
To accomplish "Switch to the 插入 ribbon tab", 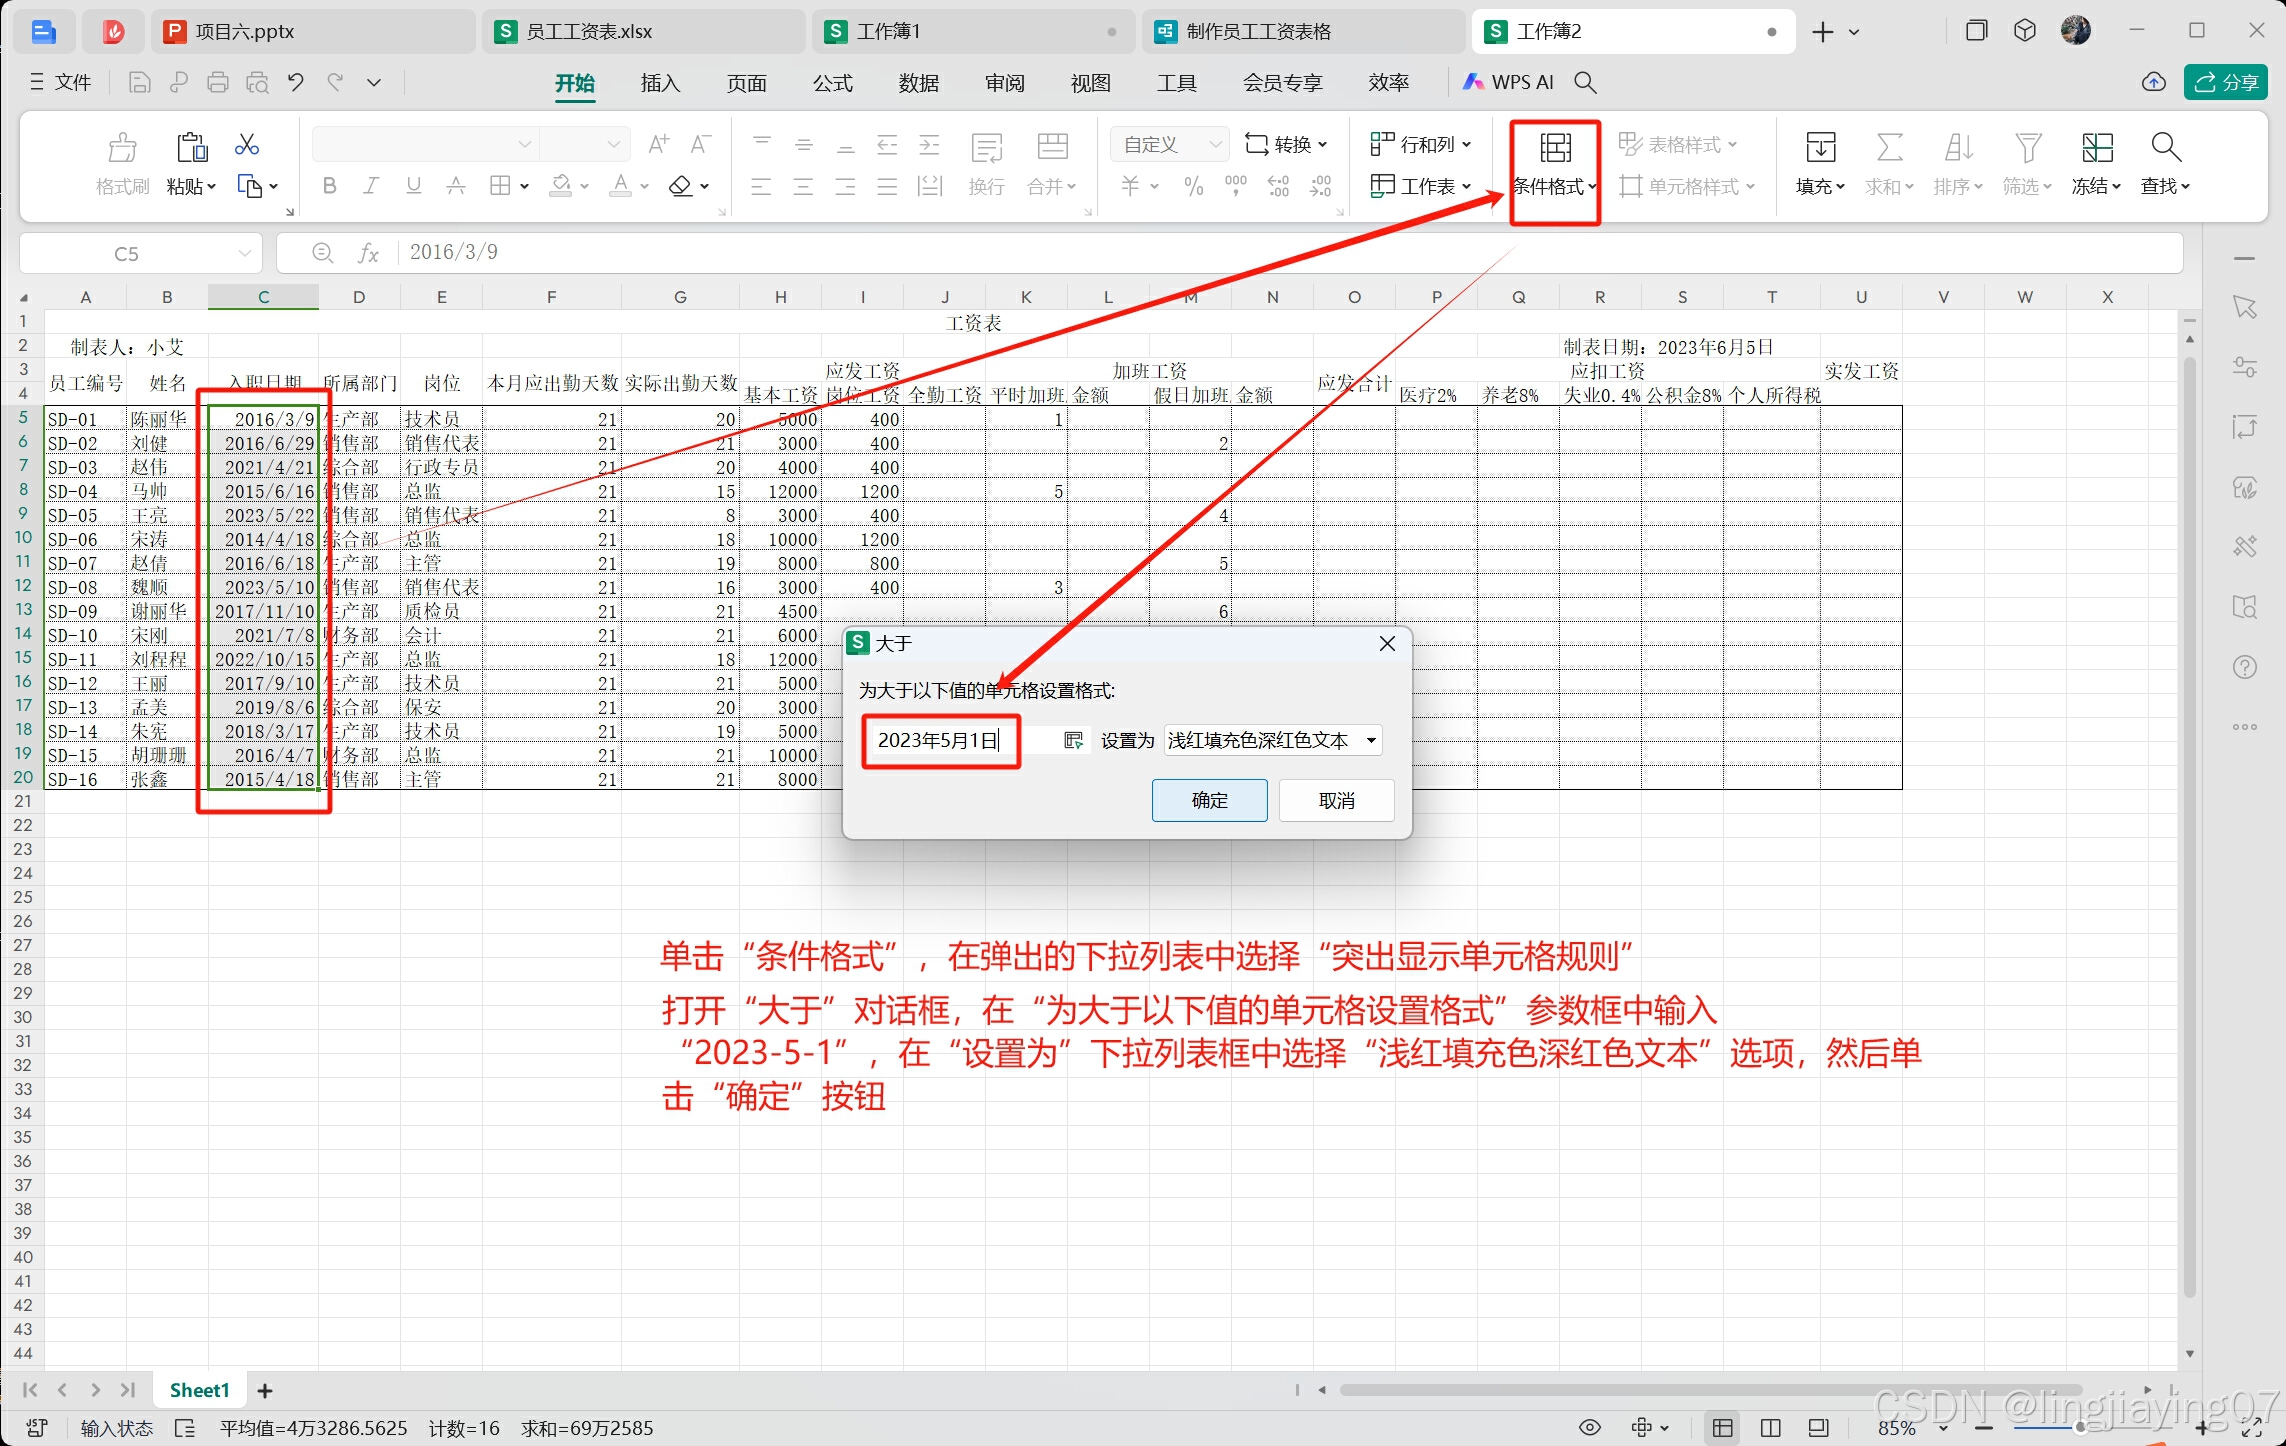I will pos(659,83).
